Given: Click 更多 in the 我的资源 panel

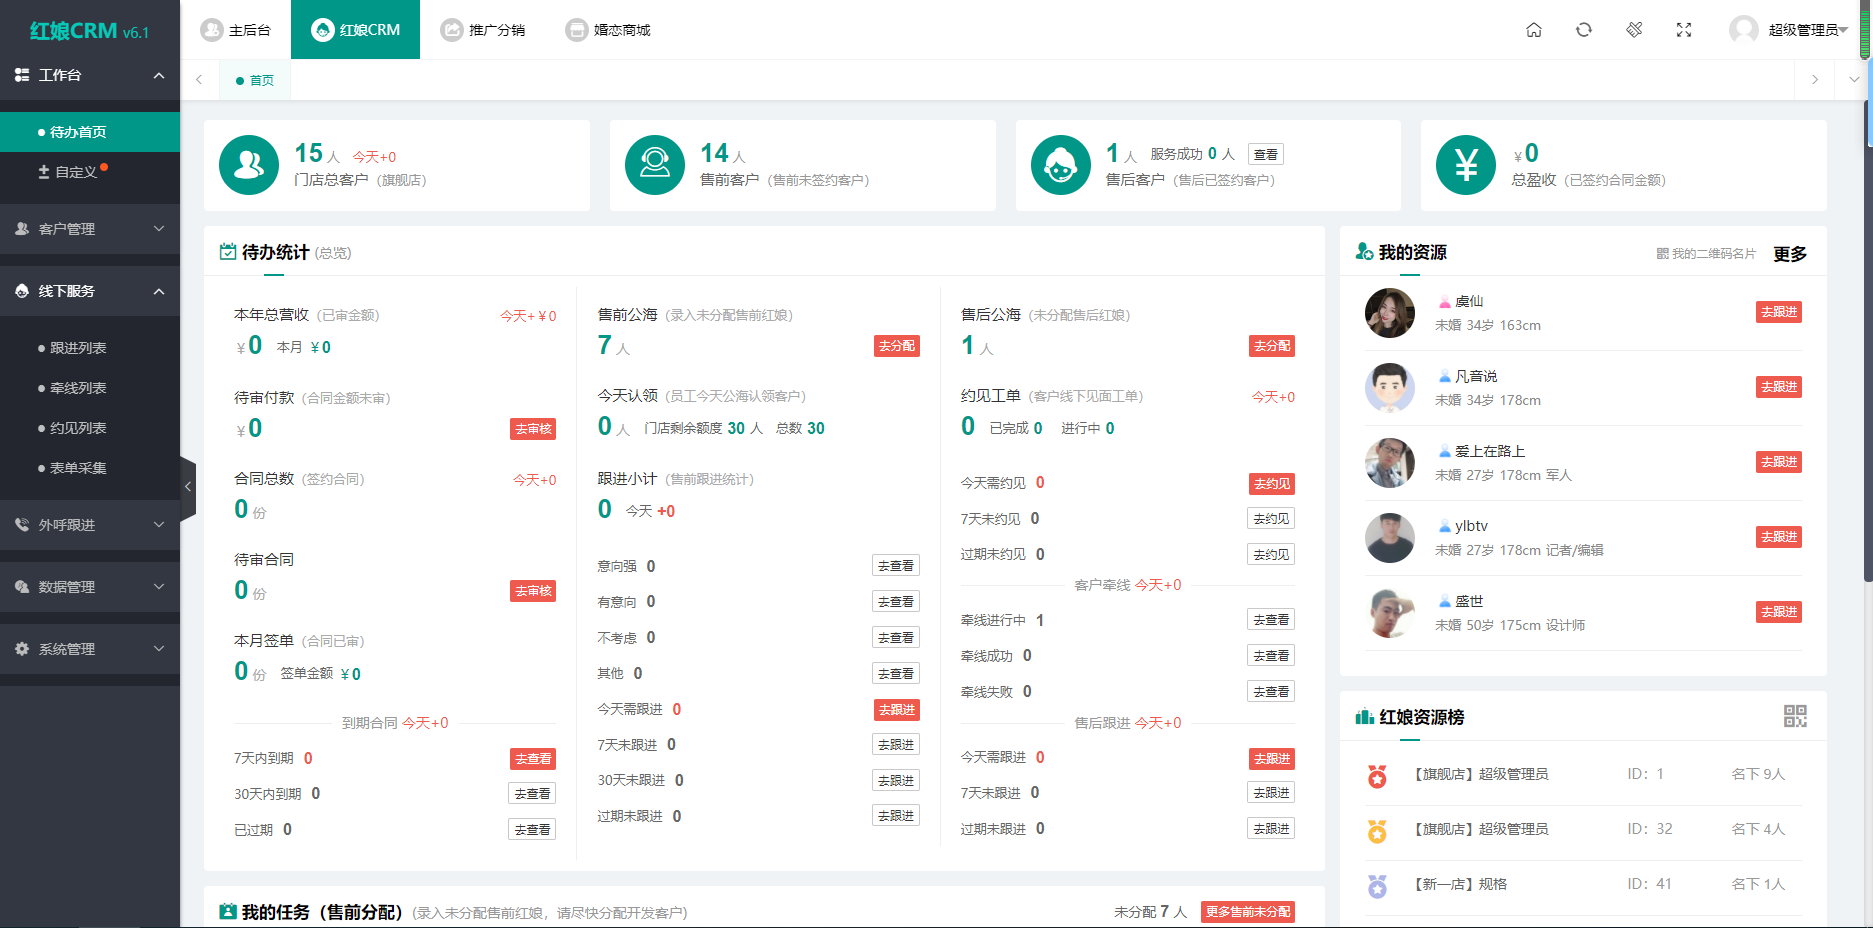Looking at the screenshot, I should 1791,254.
